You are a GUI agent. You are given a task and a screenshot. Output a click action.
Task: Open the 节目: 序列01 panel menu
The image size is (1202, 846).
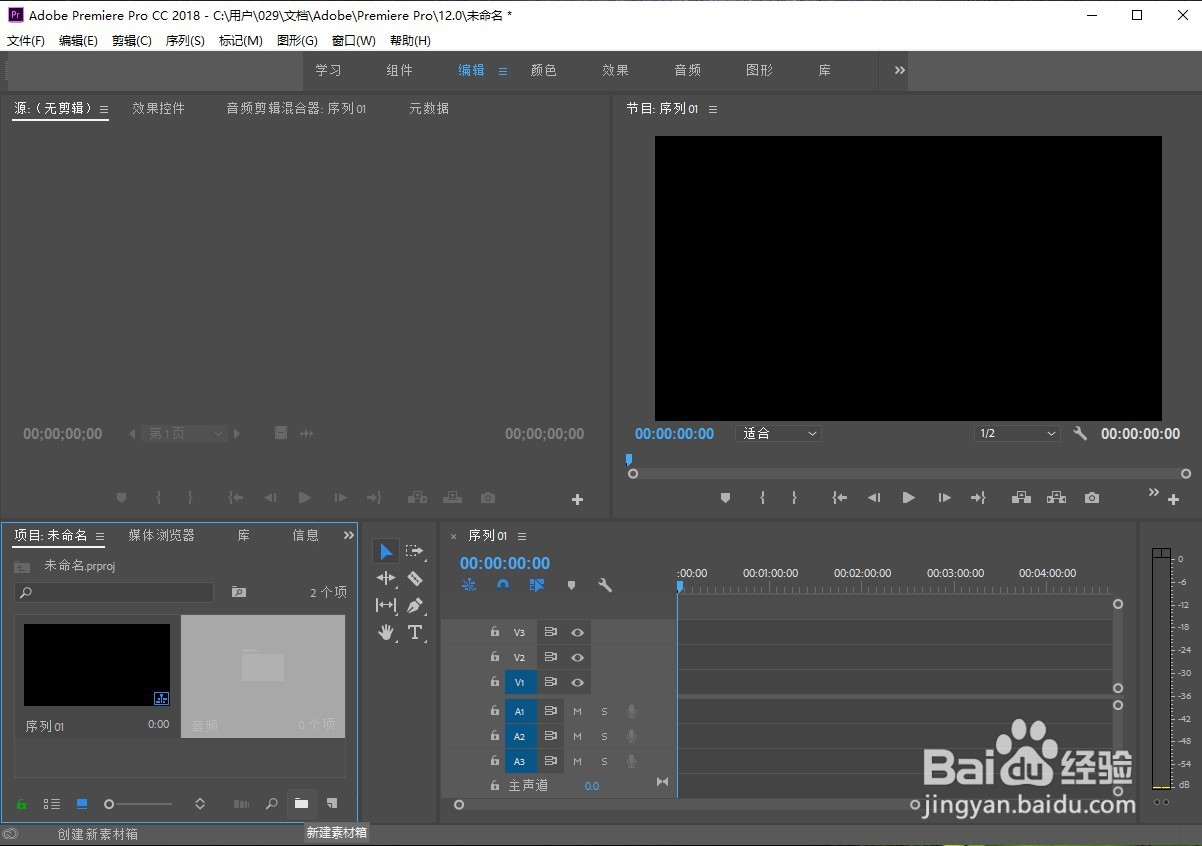tap(713, 109)
